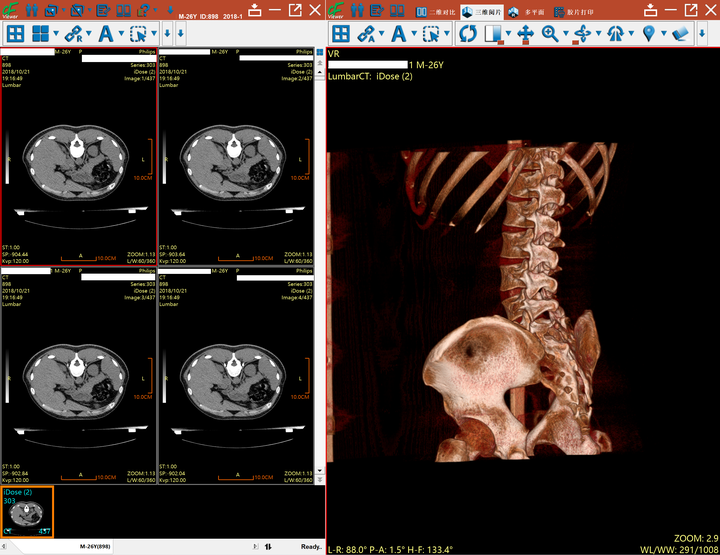Expand left title bar overflow down arrow
The width and height of the screenshot is (720, 555).
170,10
